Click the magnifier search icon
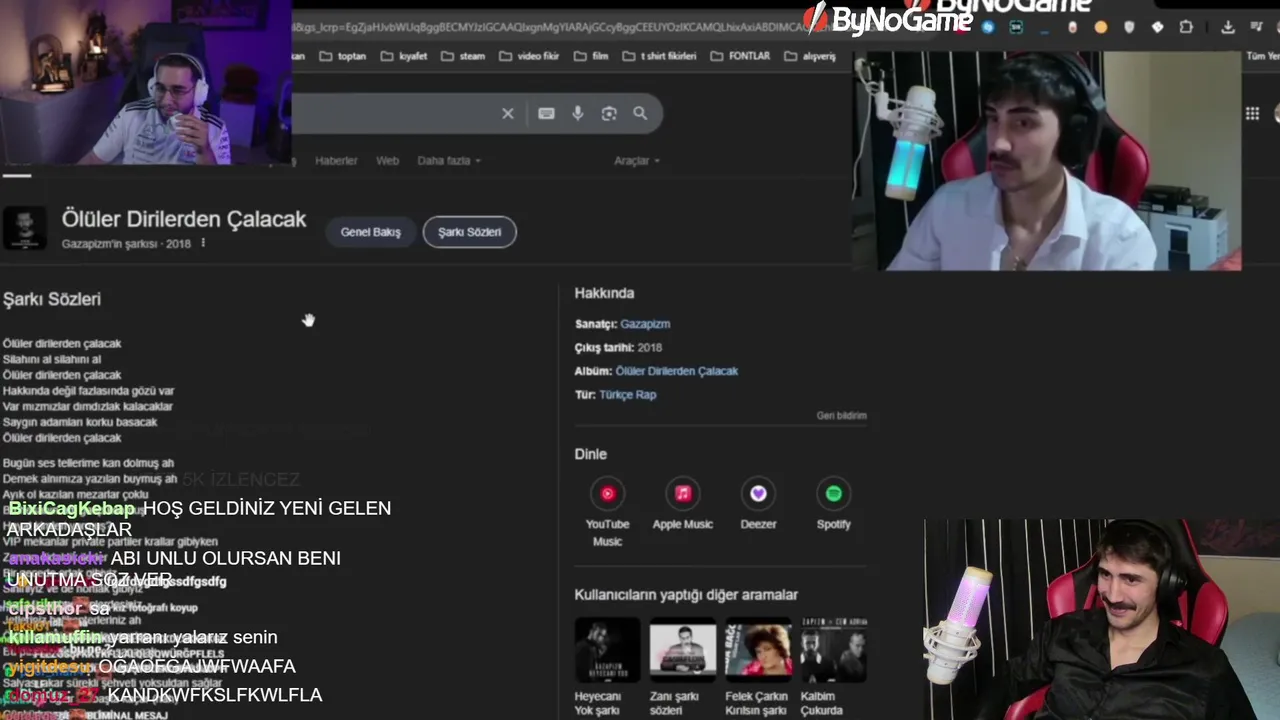 click(x=640, y=114)
